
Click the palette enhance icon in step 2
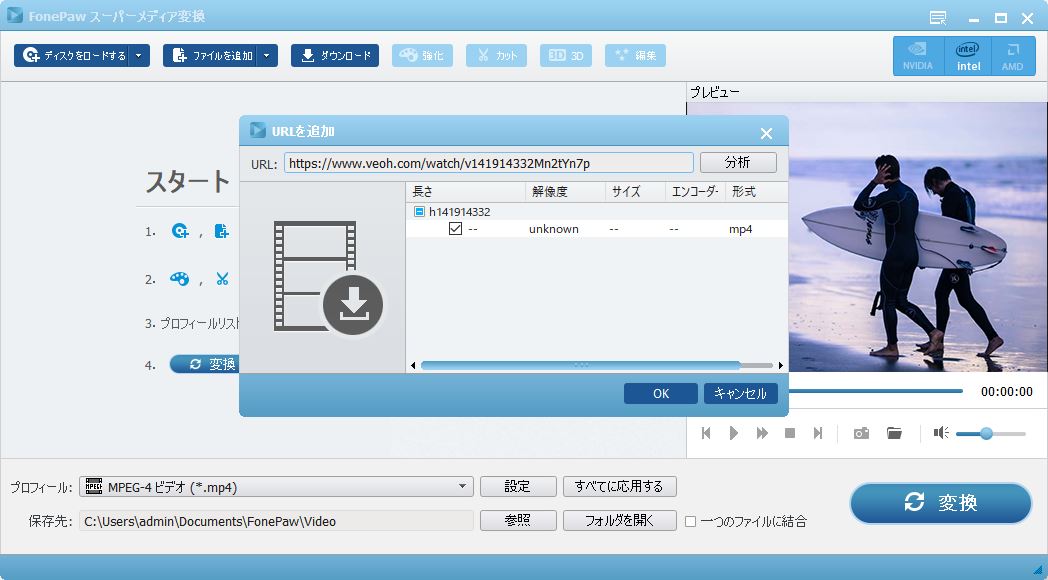(x=179, y=279)
